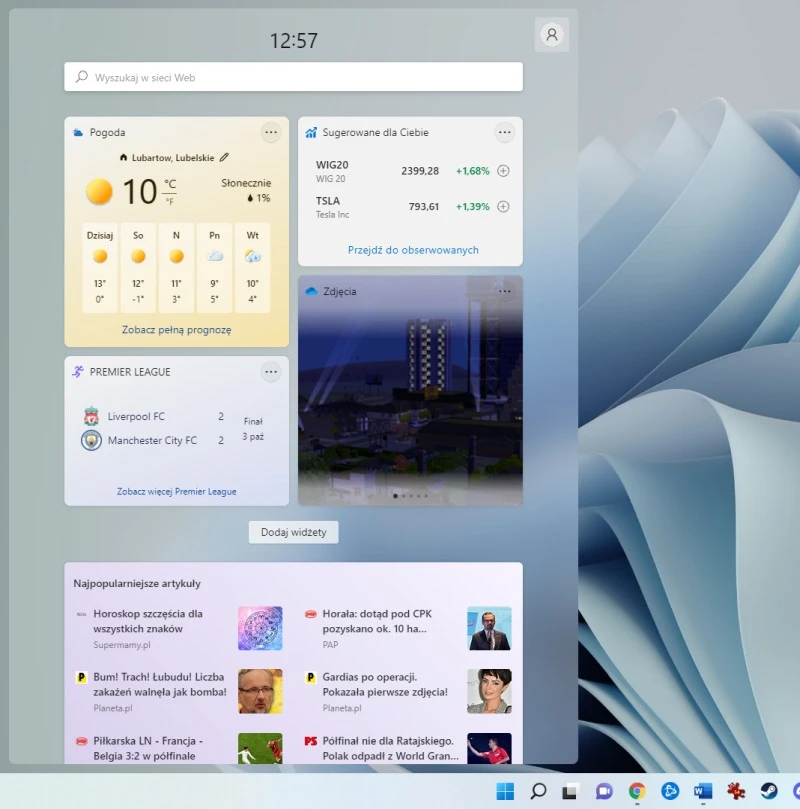The height and width of the screenshot is (809, 800).
Task: Click the pencil icon to edit Lubartow location
Action: coord(224,157)
